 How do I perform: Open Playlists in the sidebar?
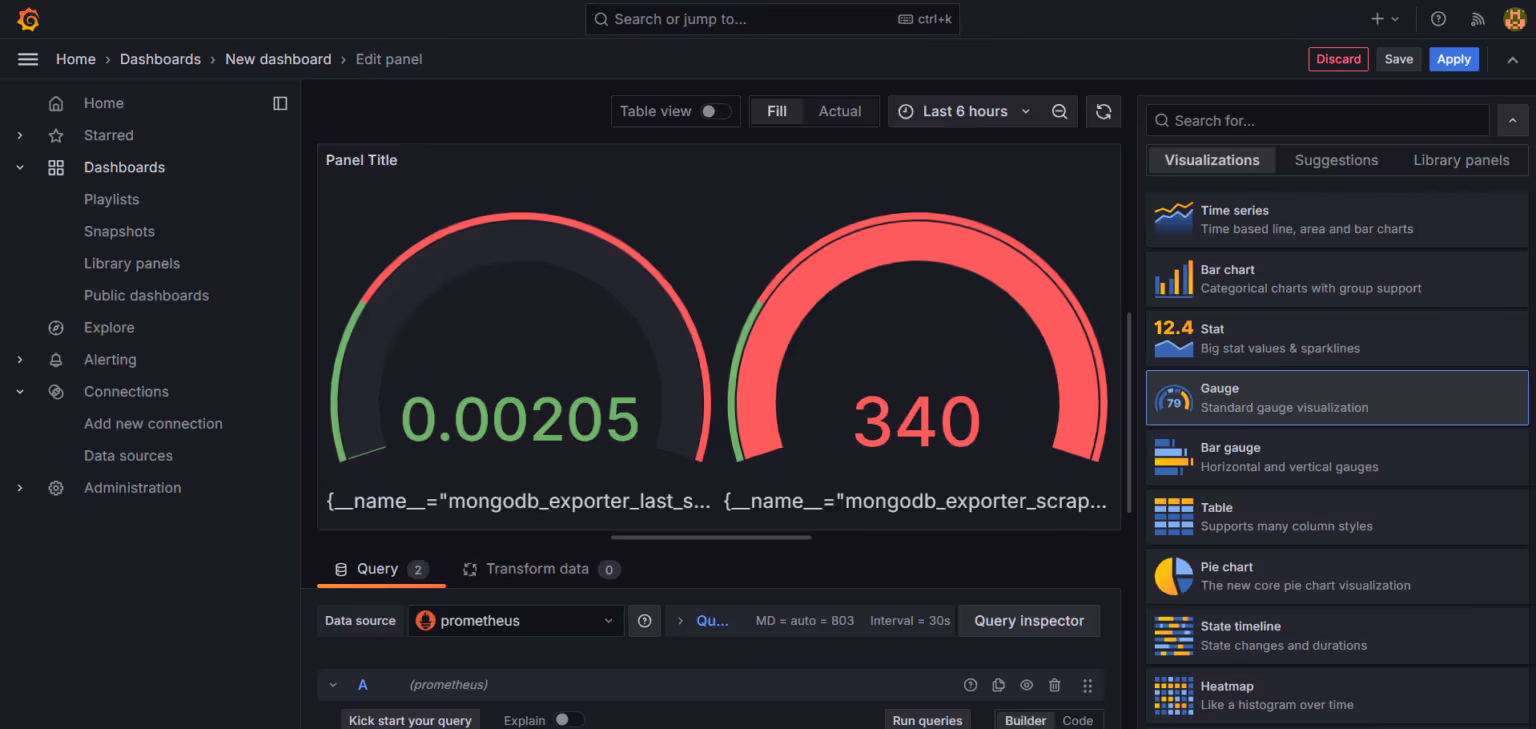(x=111, y=200)
